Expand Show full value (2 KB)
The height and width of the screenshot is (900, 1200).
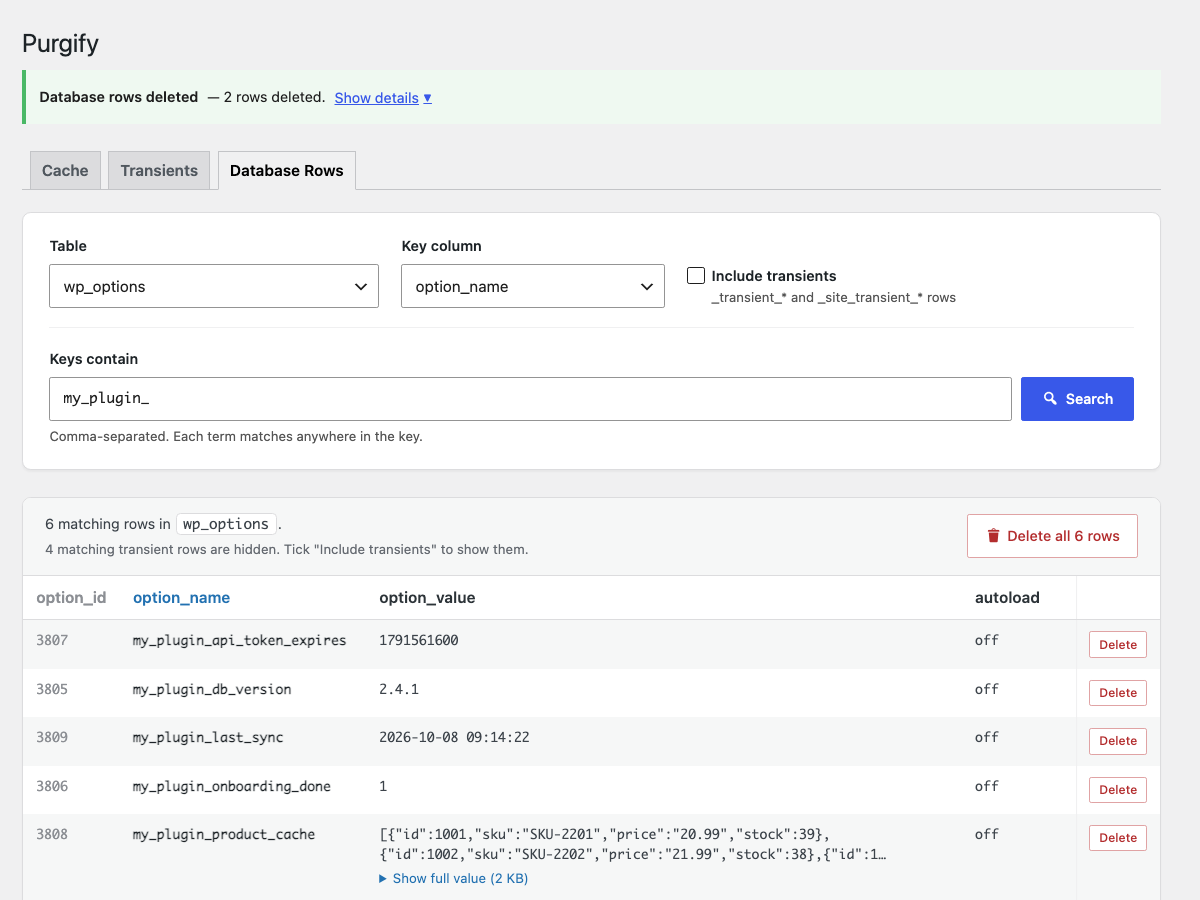pos(453,878)
